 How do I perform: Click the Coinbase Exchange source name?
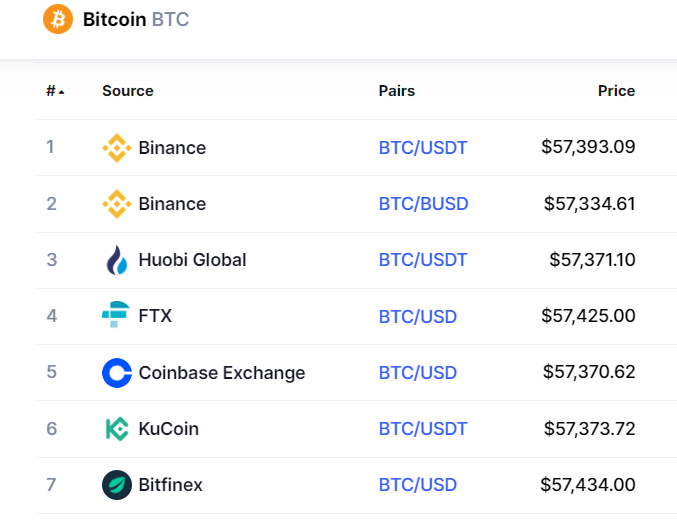pyautogui.click(x=222, y=373)
